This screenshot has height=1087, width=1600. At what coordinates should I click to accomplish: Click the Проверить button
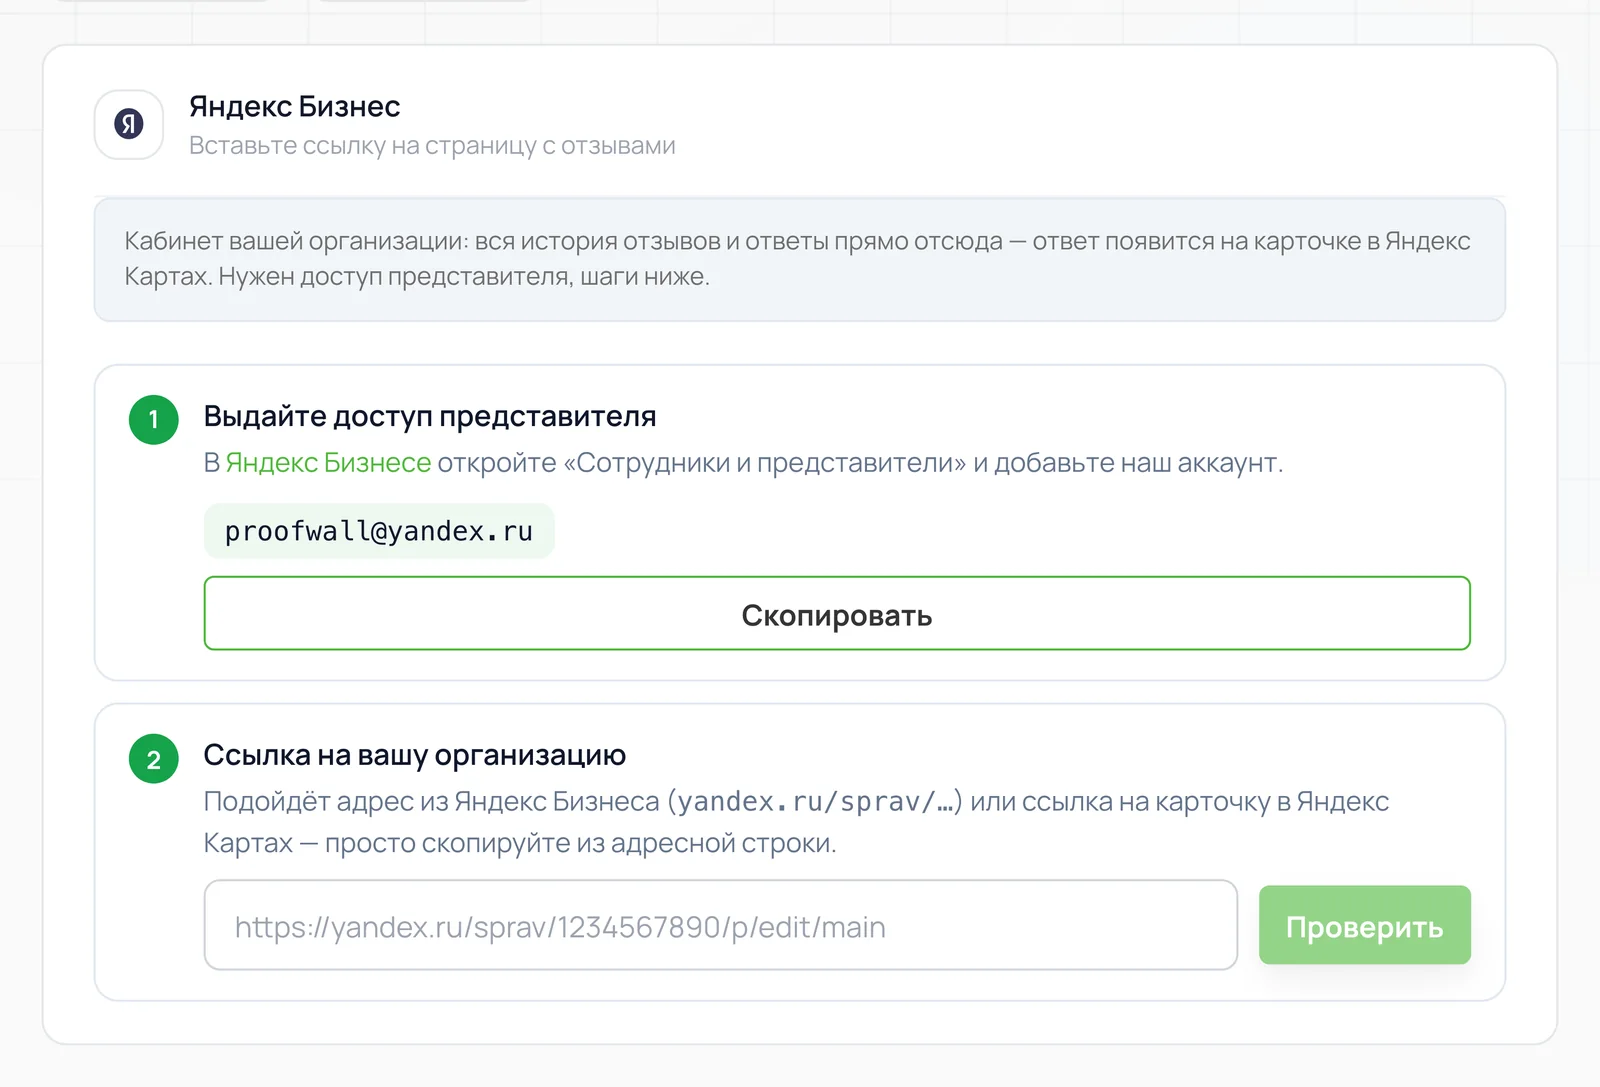(1365, 925)
